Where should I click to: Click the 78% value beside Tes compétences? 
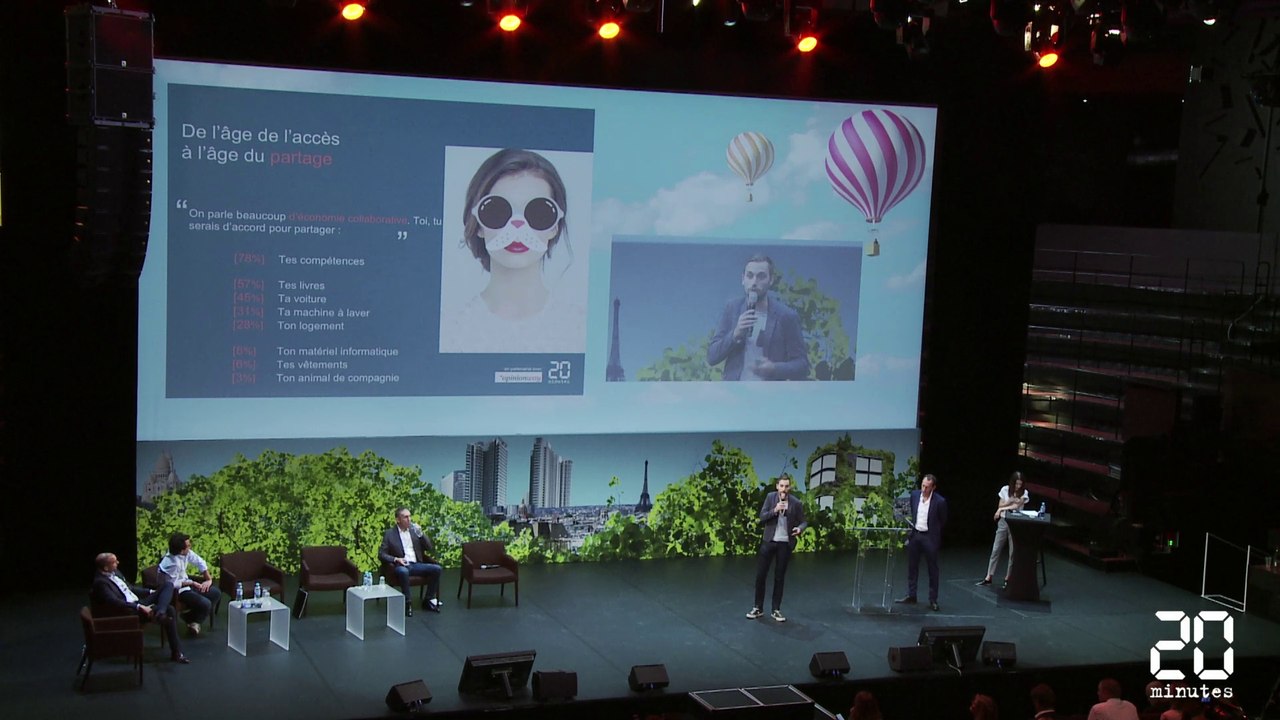pos(249,260)
